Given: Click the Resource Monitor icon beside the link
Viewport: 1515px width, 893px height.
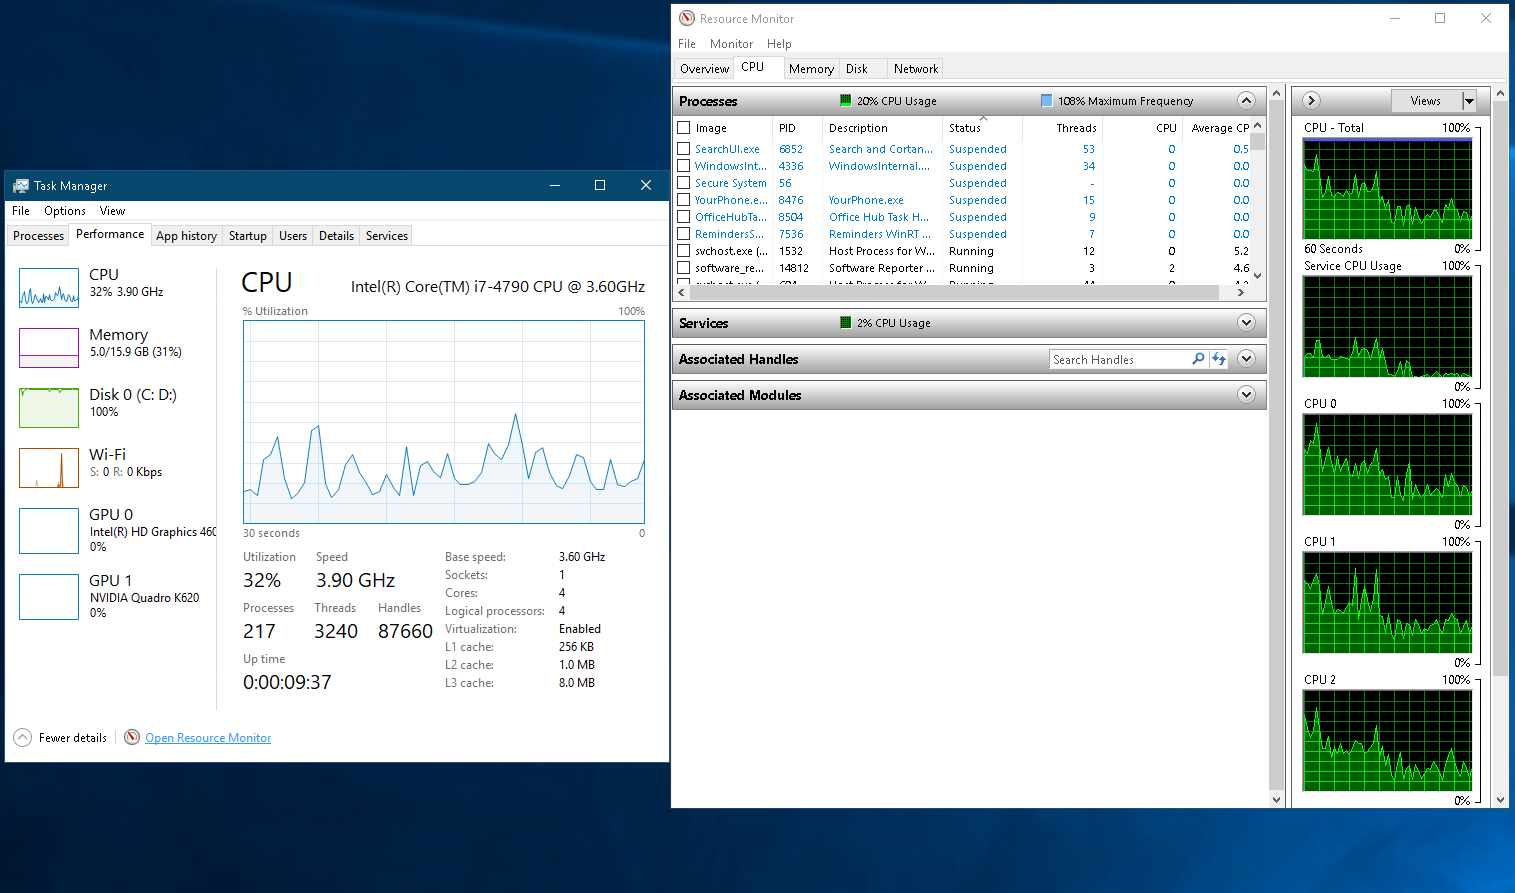Looking at the screenshot, I should [x=132, y=737].
